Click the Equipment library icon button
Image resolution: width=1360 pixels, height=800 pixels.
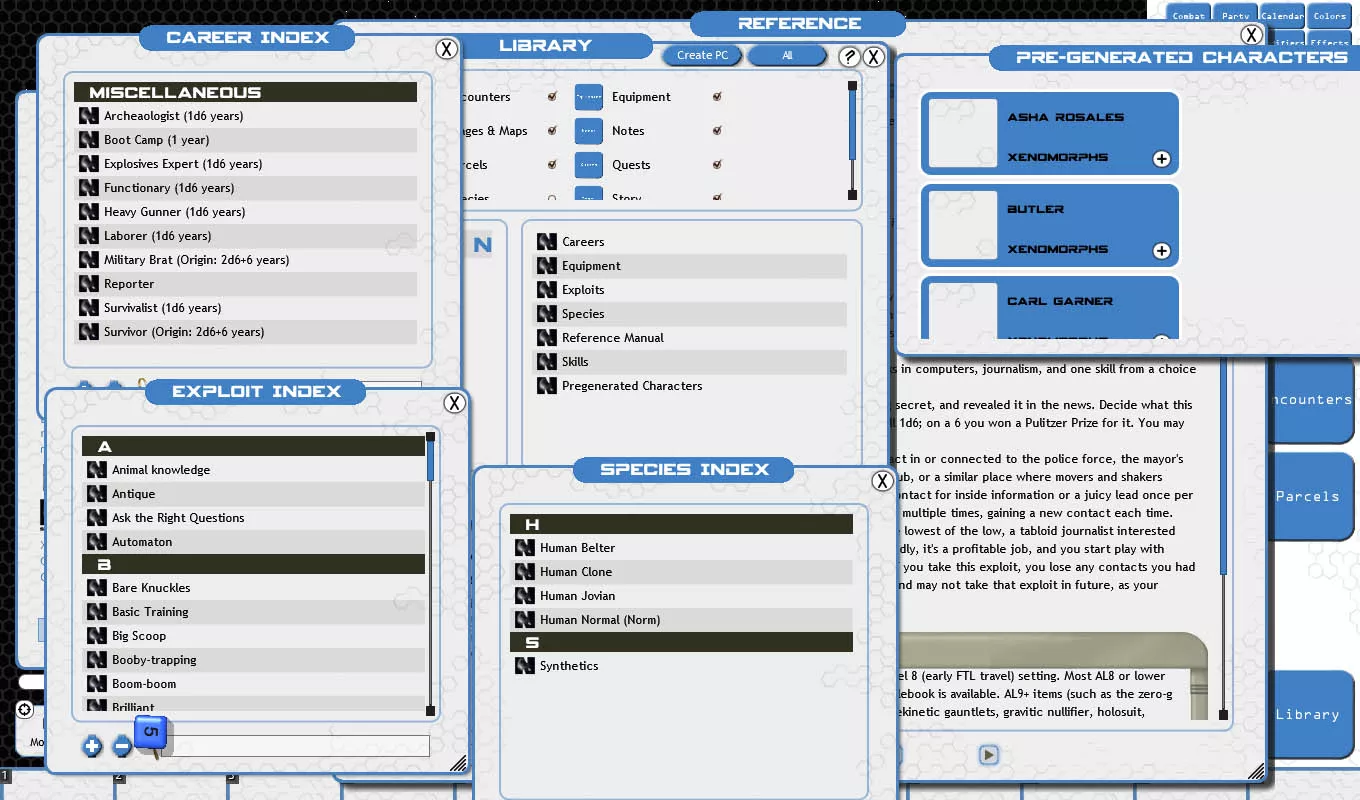pos(589,97)
